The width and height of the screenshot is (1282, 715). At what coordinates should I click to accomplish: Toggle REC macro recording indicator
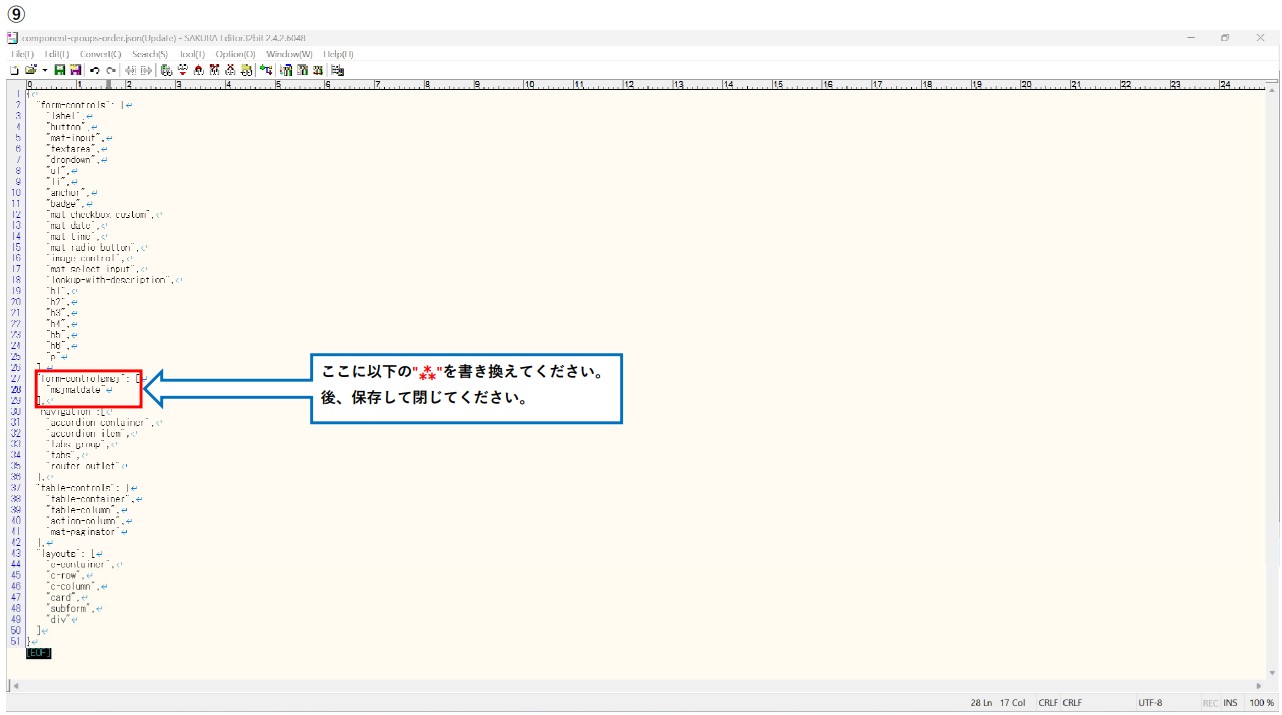click(1210, 703)
